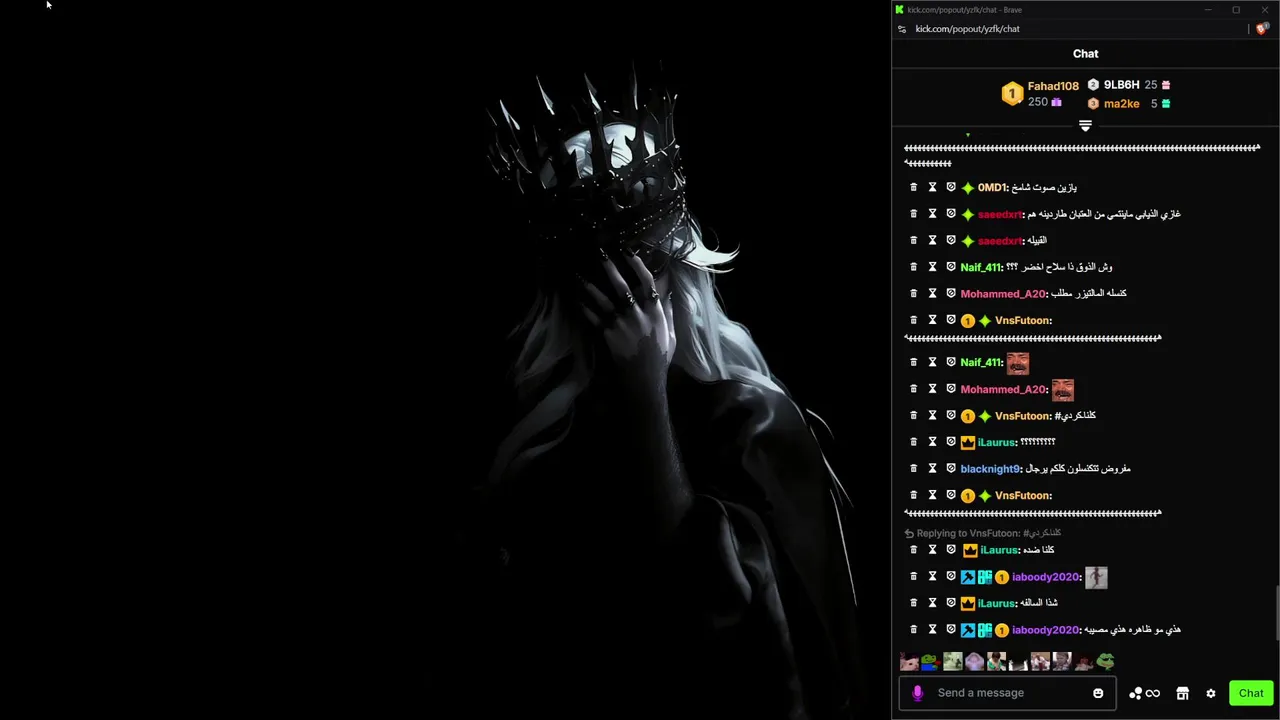Send message with the green Chat button
Viewport: 1280px width, 720px height.
(1251, 693)
